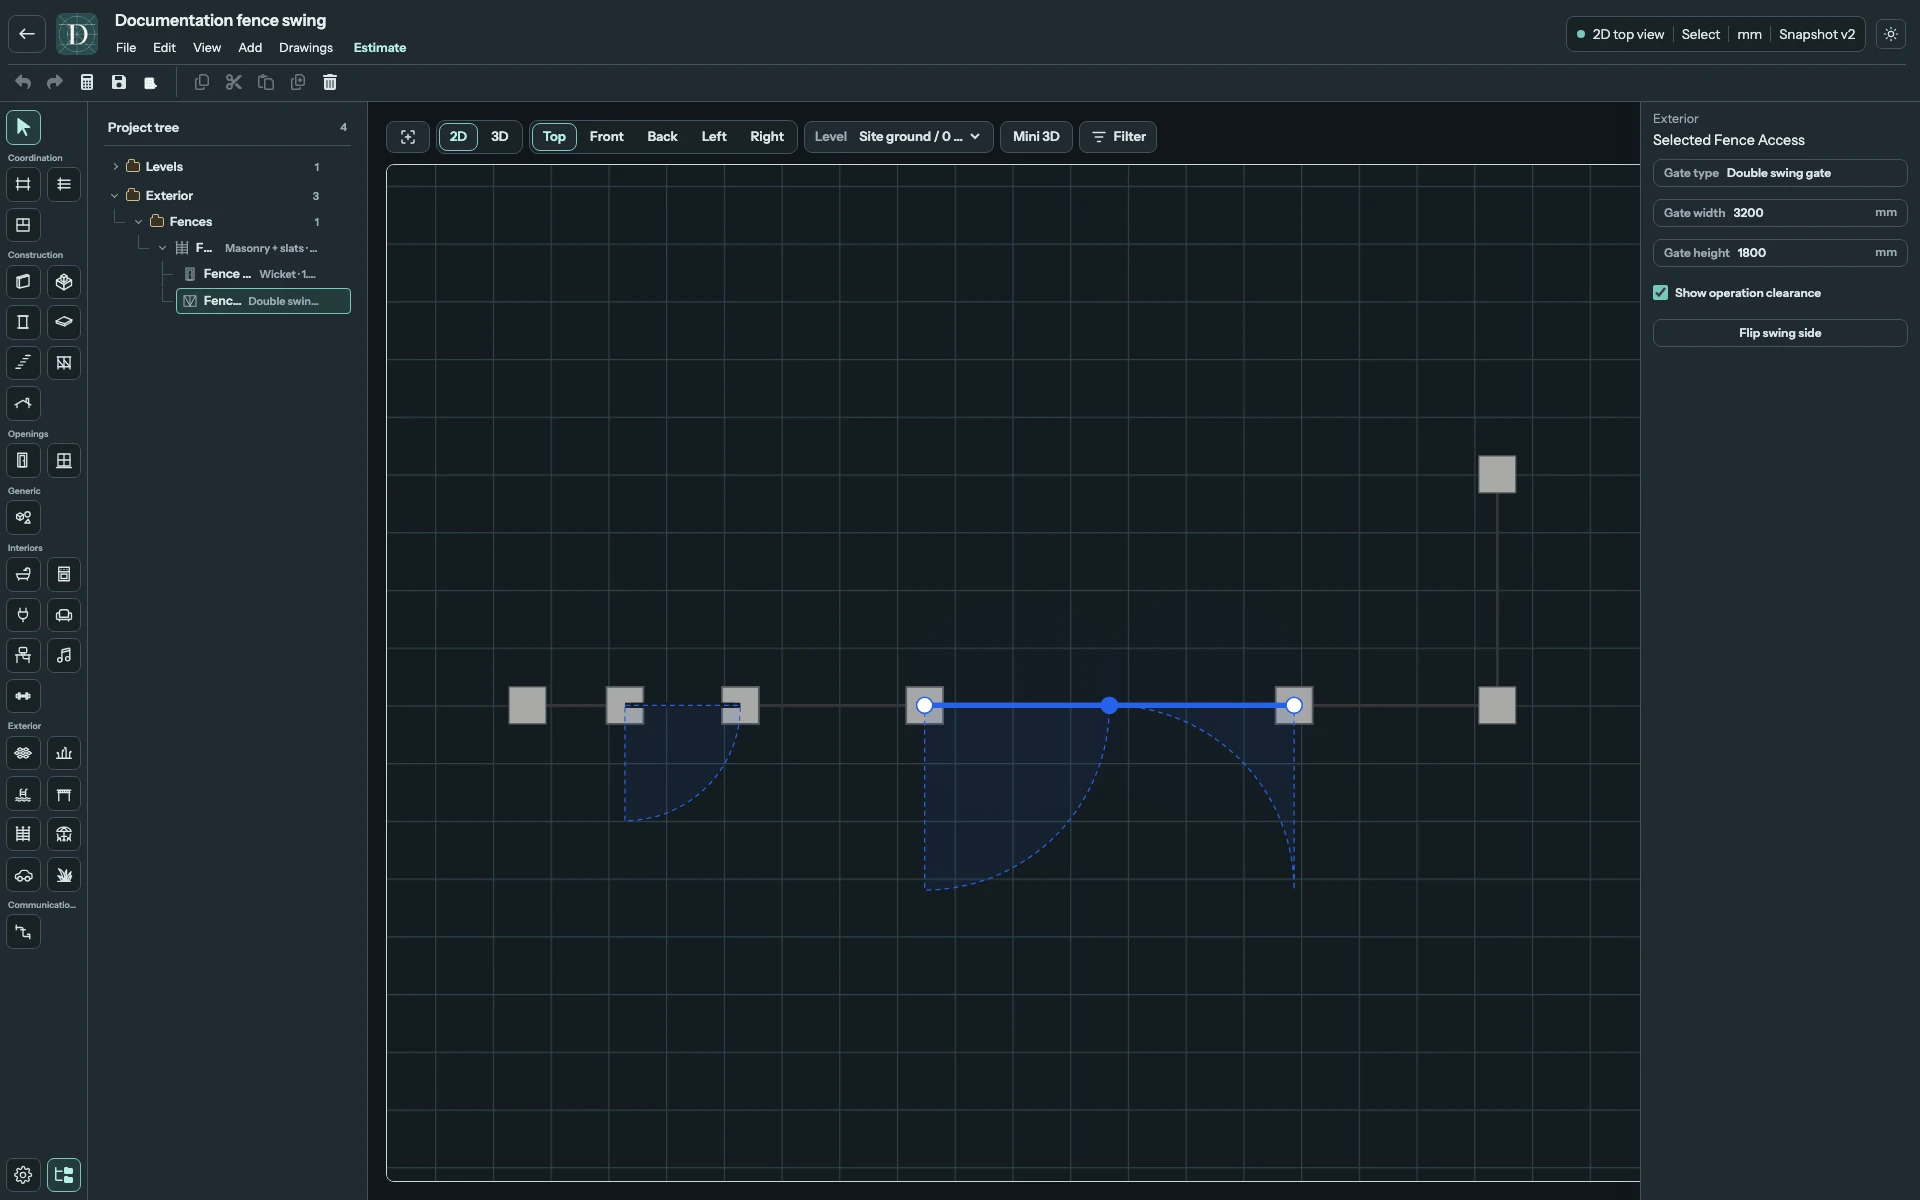Delete selection with the trash icon
1920x1200 pixels.
pyautogui.click(x=330, y=83)
